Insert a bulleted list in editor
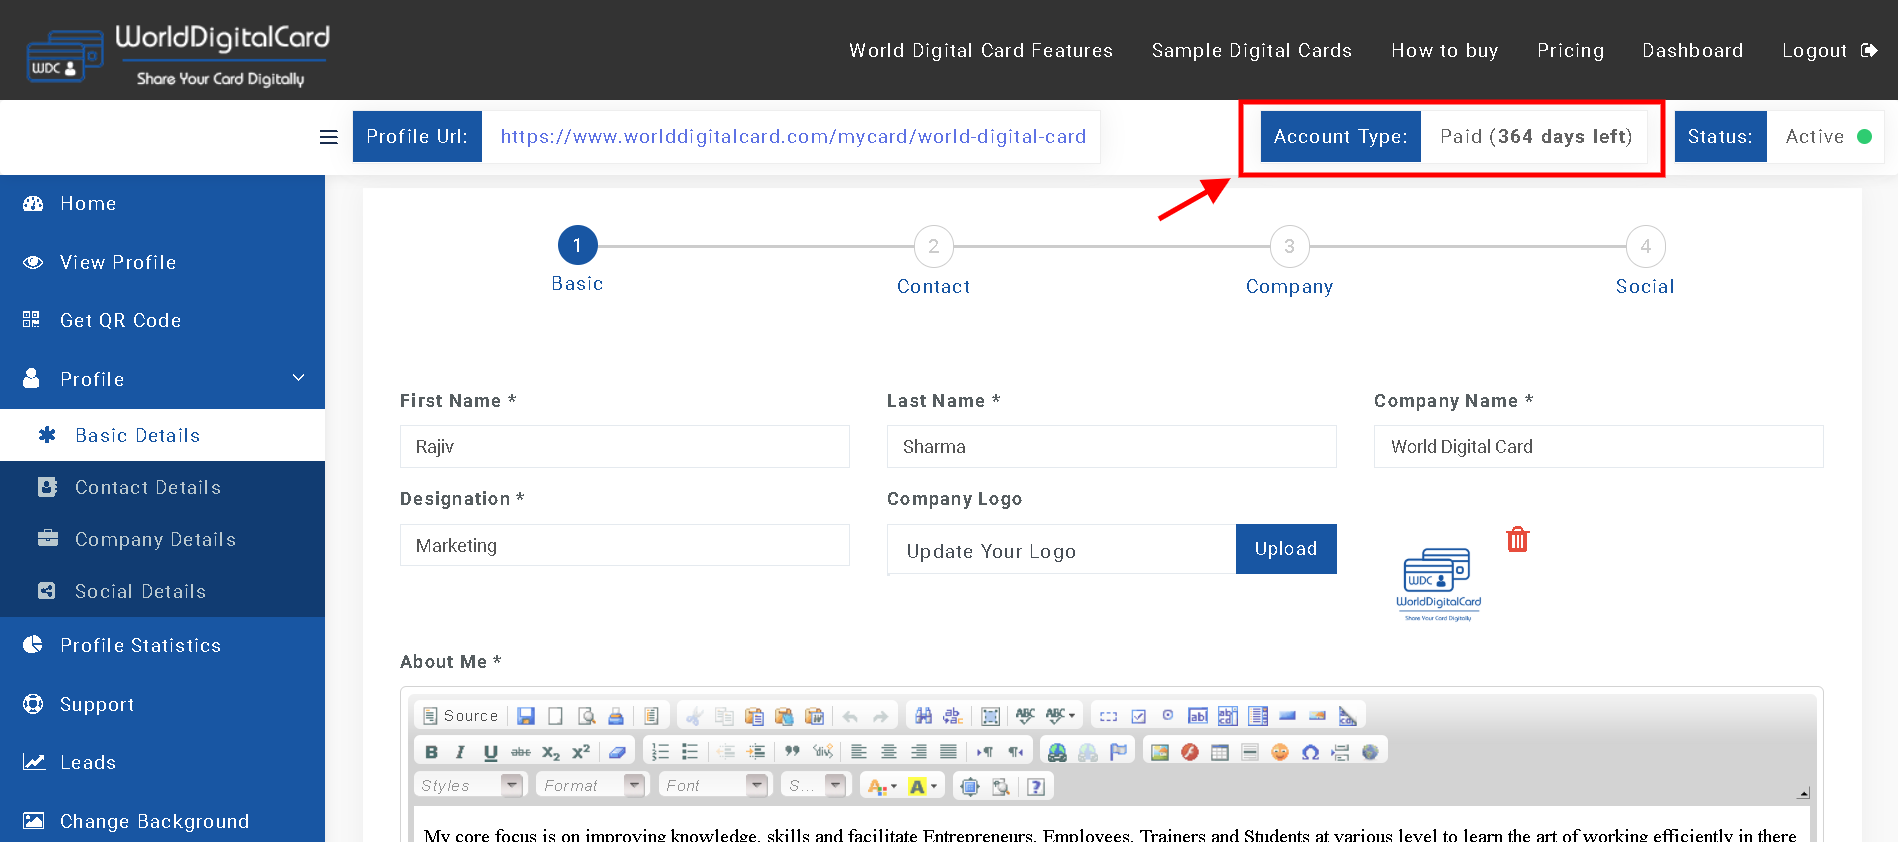This screenshot has height=842, width=1898. pos(690,752)
